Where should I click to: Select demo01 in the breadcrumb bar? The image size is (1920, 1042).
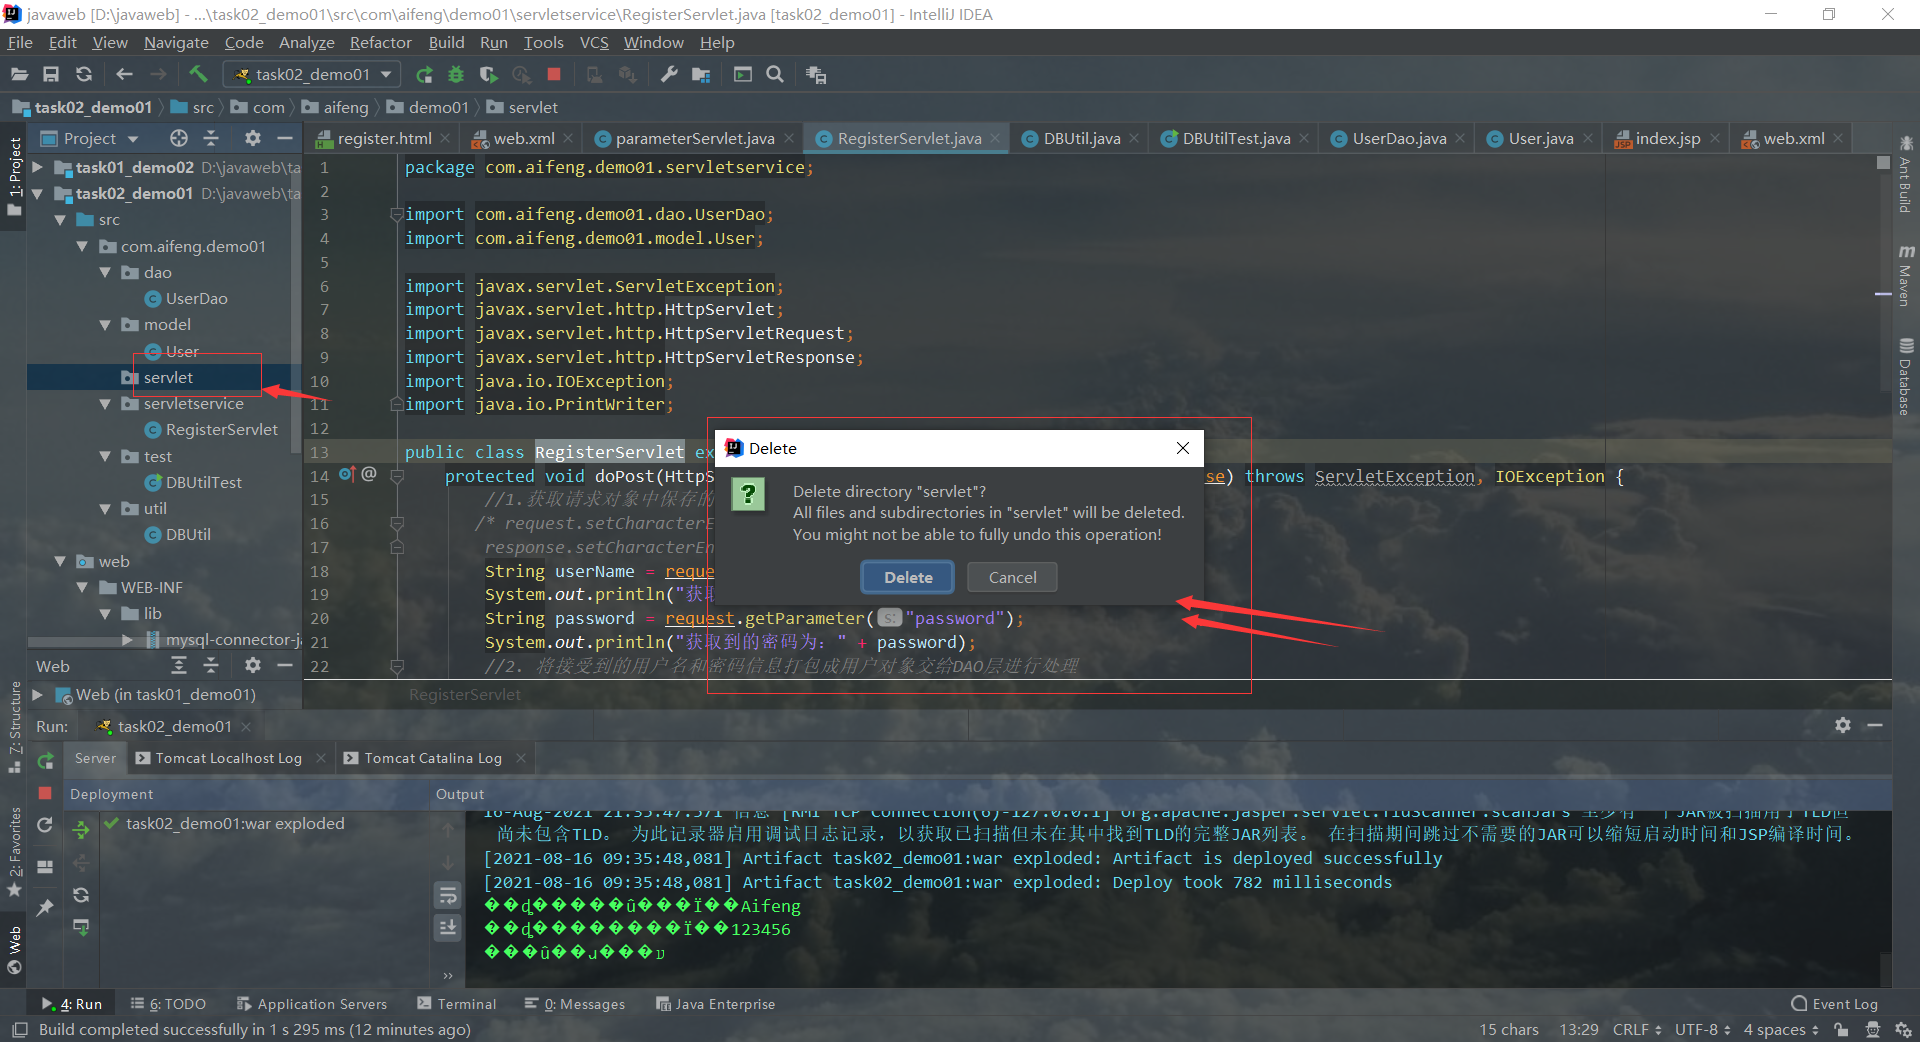point(437,107)
